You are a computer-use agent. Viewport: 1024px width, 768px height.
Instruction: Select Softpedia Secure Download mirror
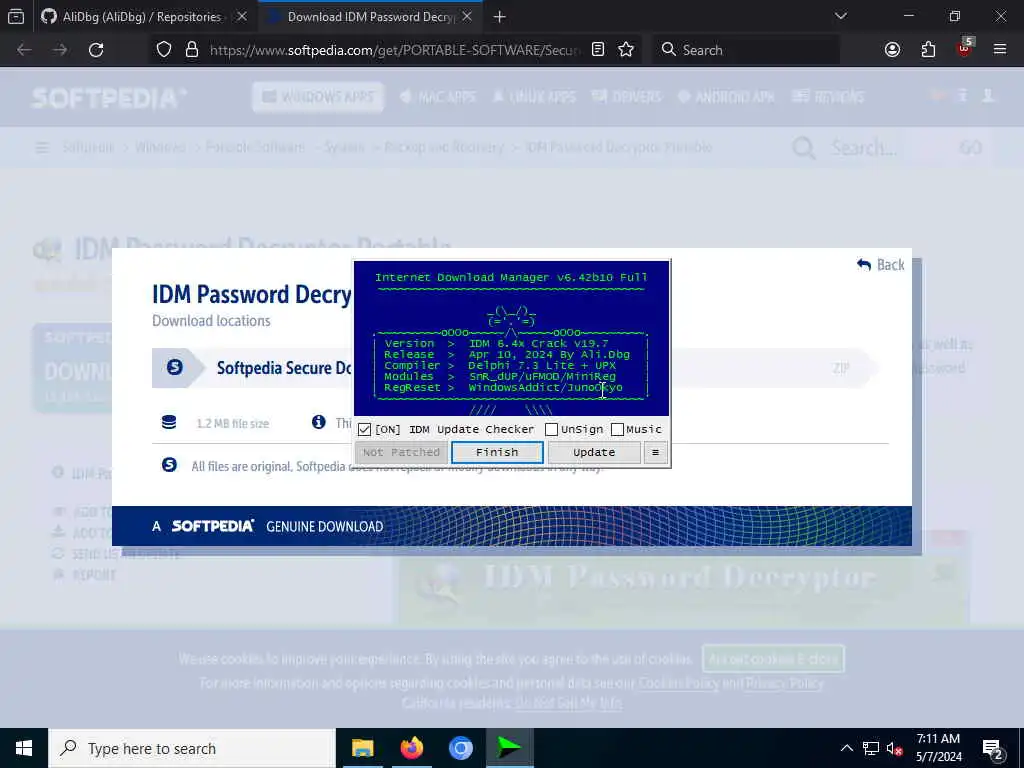[284, 368]
